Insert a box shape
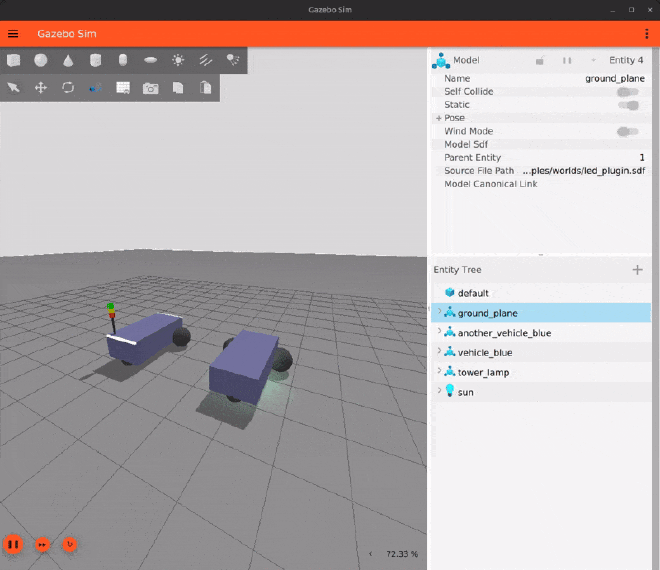The width and height of the screenshot is (660, 570). tap(14, 60)
